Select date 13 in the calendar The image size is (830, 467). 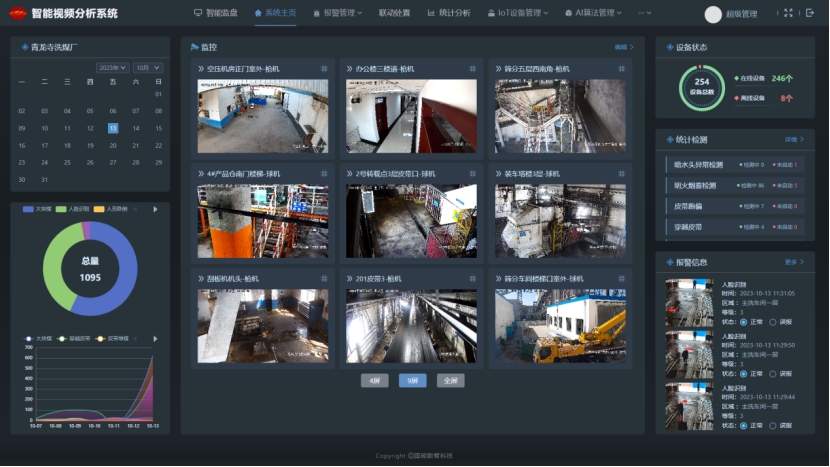point(113,128)
